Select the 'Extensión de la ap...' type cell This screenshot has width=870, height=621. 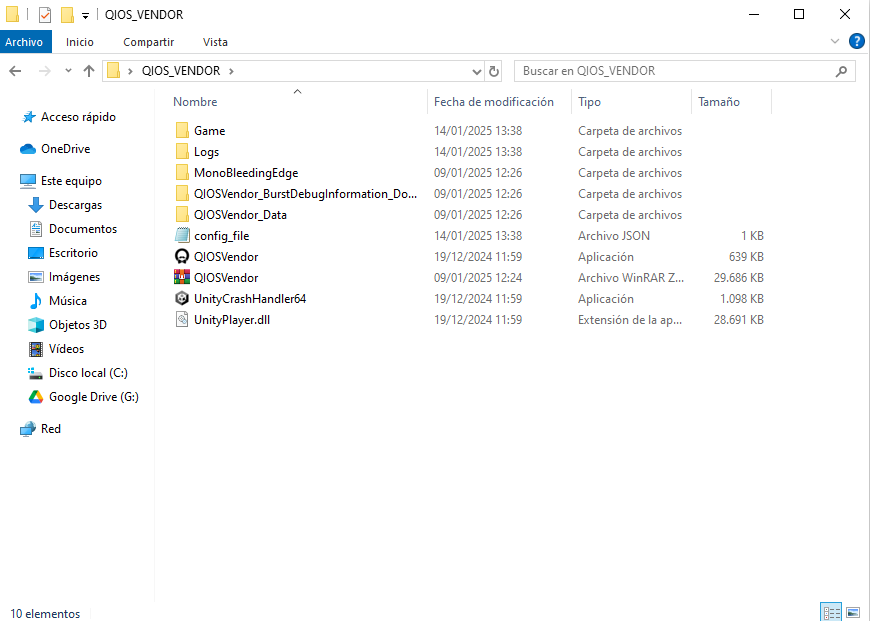click(630, 320)
